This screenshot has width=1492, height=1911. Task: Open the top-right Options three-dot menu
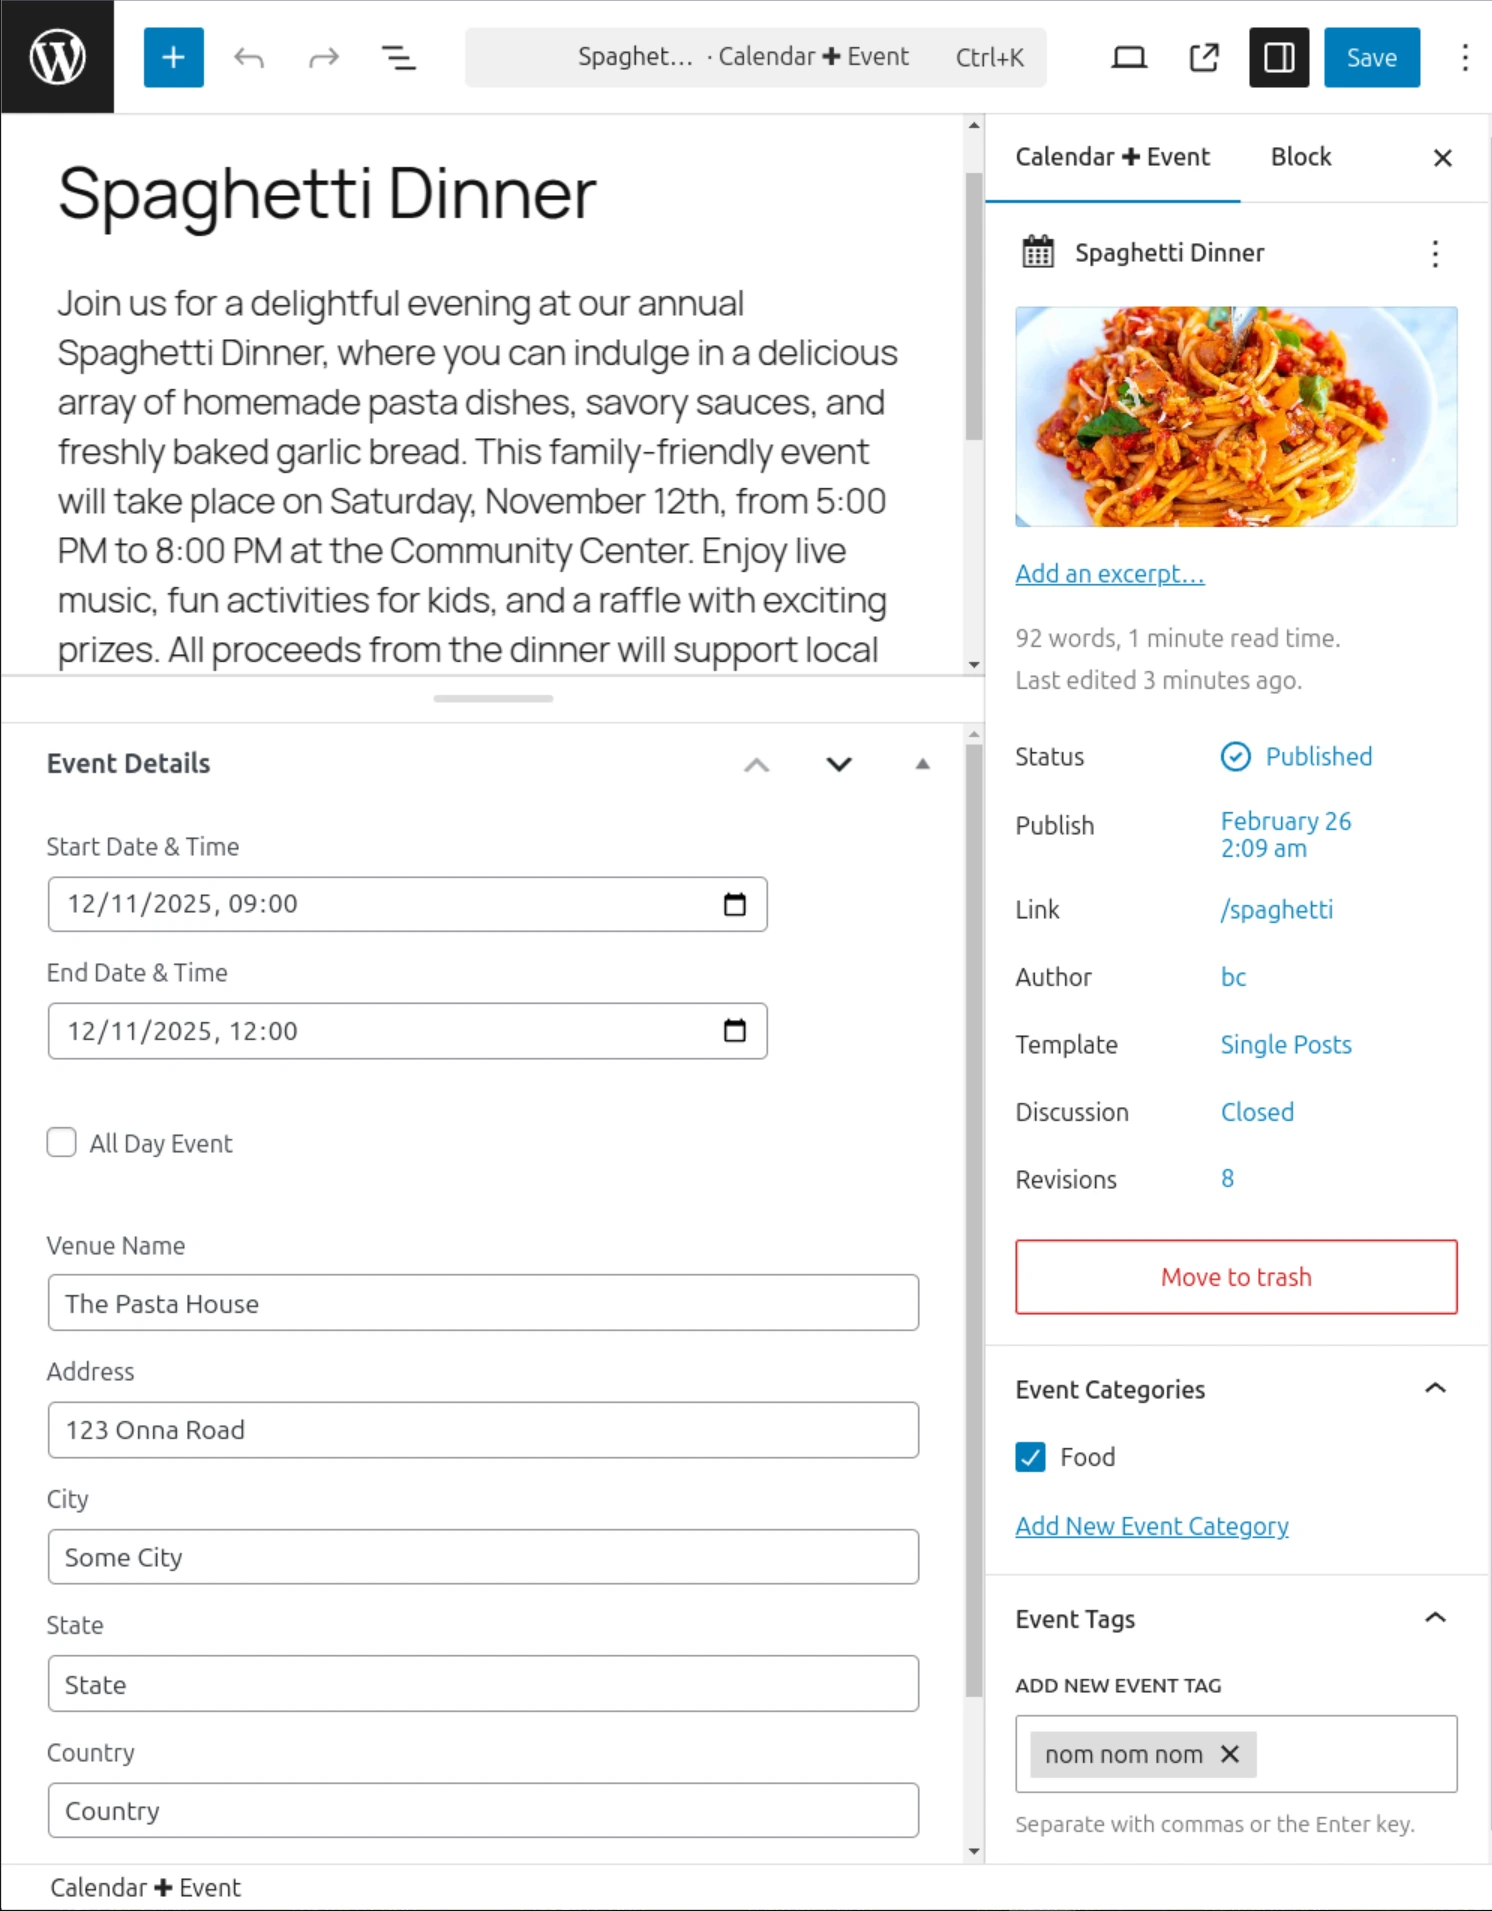pos(1464,57)
